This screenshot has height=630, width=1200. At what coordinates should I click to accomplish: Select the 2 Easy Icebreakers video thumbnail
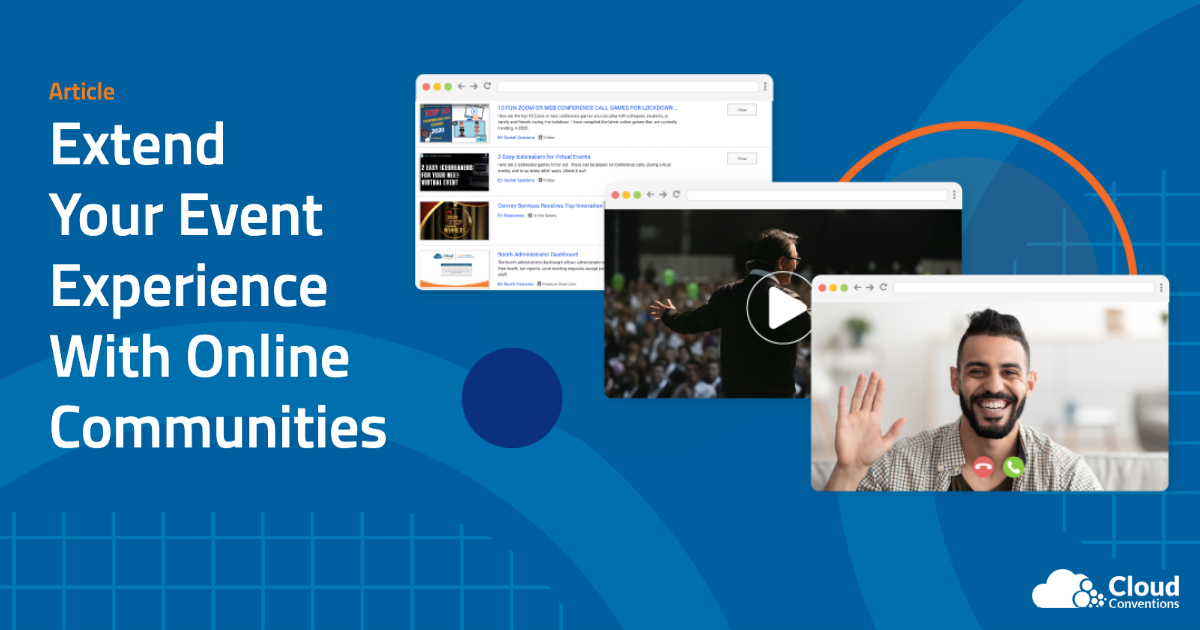[454, 172]
